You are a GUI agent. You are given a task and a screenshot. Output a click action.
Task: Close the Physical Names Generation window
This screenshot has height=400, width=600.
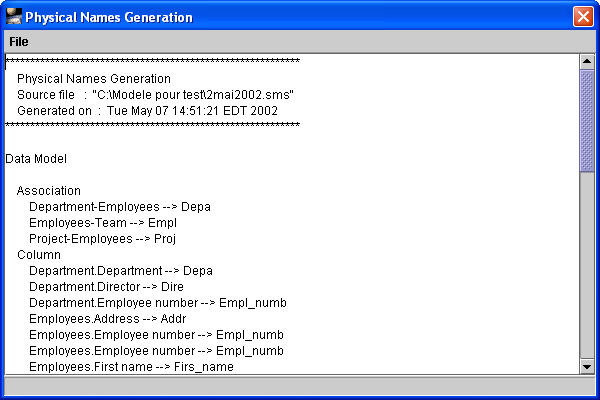(x=582, y=17)
